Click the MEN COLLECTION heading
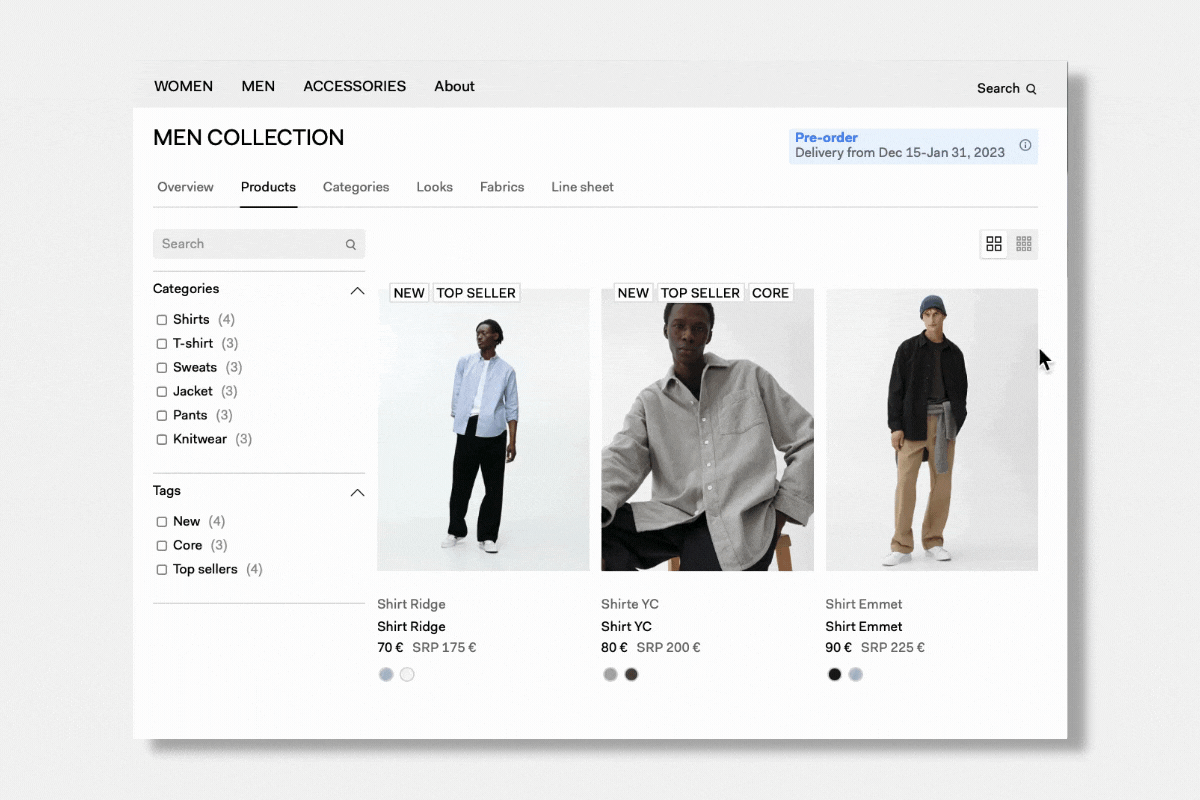This screenshot has width=1200, height=800. coord(248,138)
